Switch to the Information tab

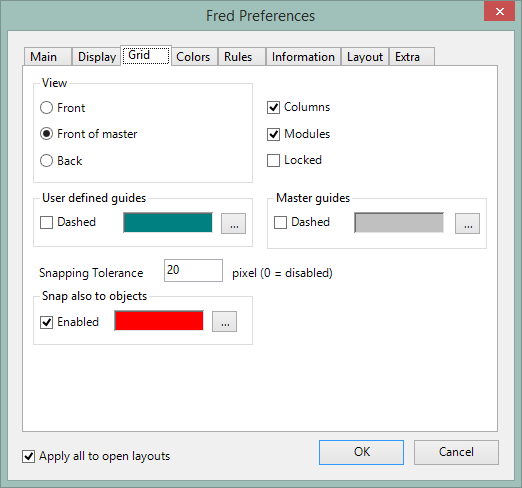[303, 57]
